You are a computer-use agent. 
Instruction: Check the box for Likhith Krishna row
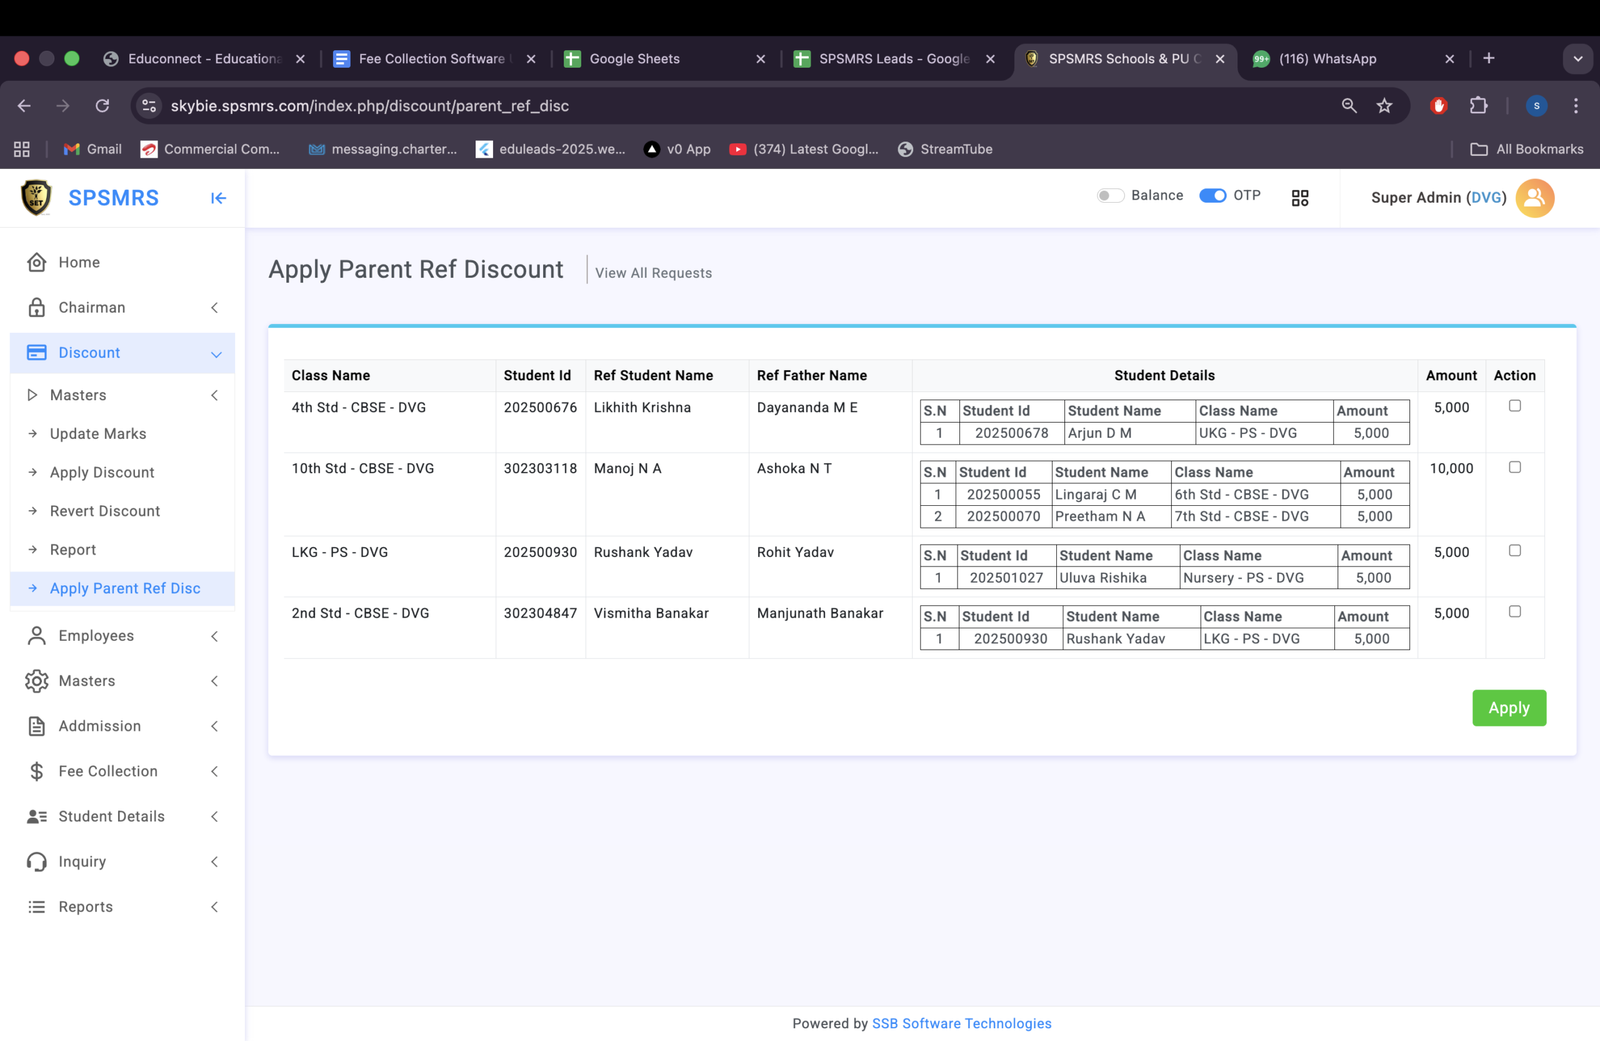pyautogui.click(x=1514, y=406)
